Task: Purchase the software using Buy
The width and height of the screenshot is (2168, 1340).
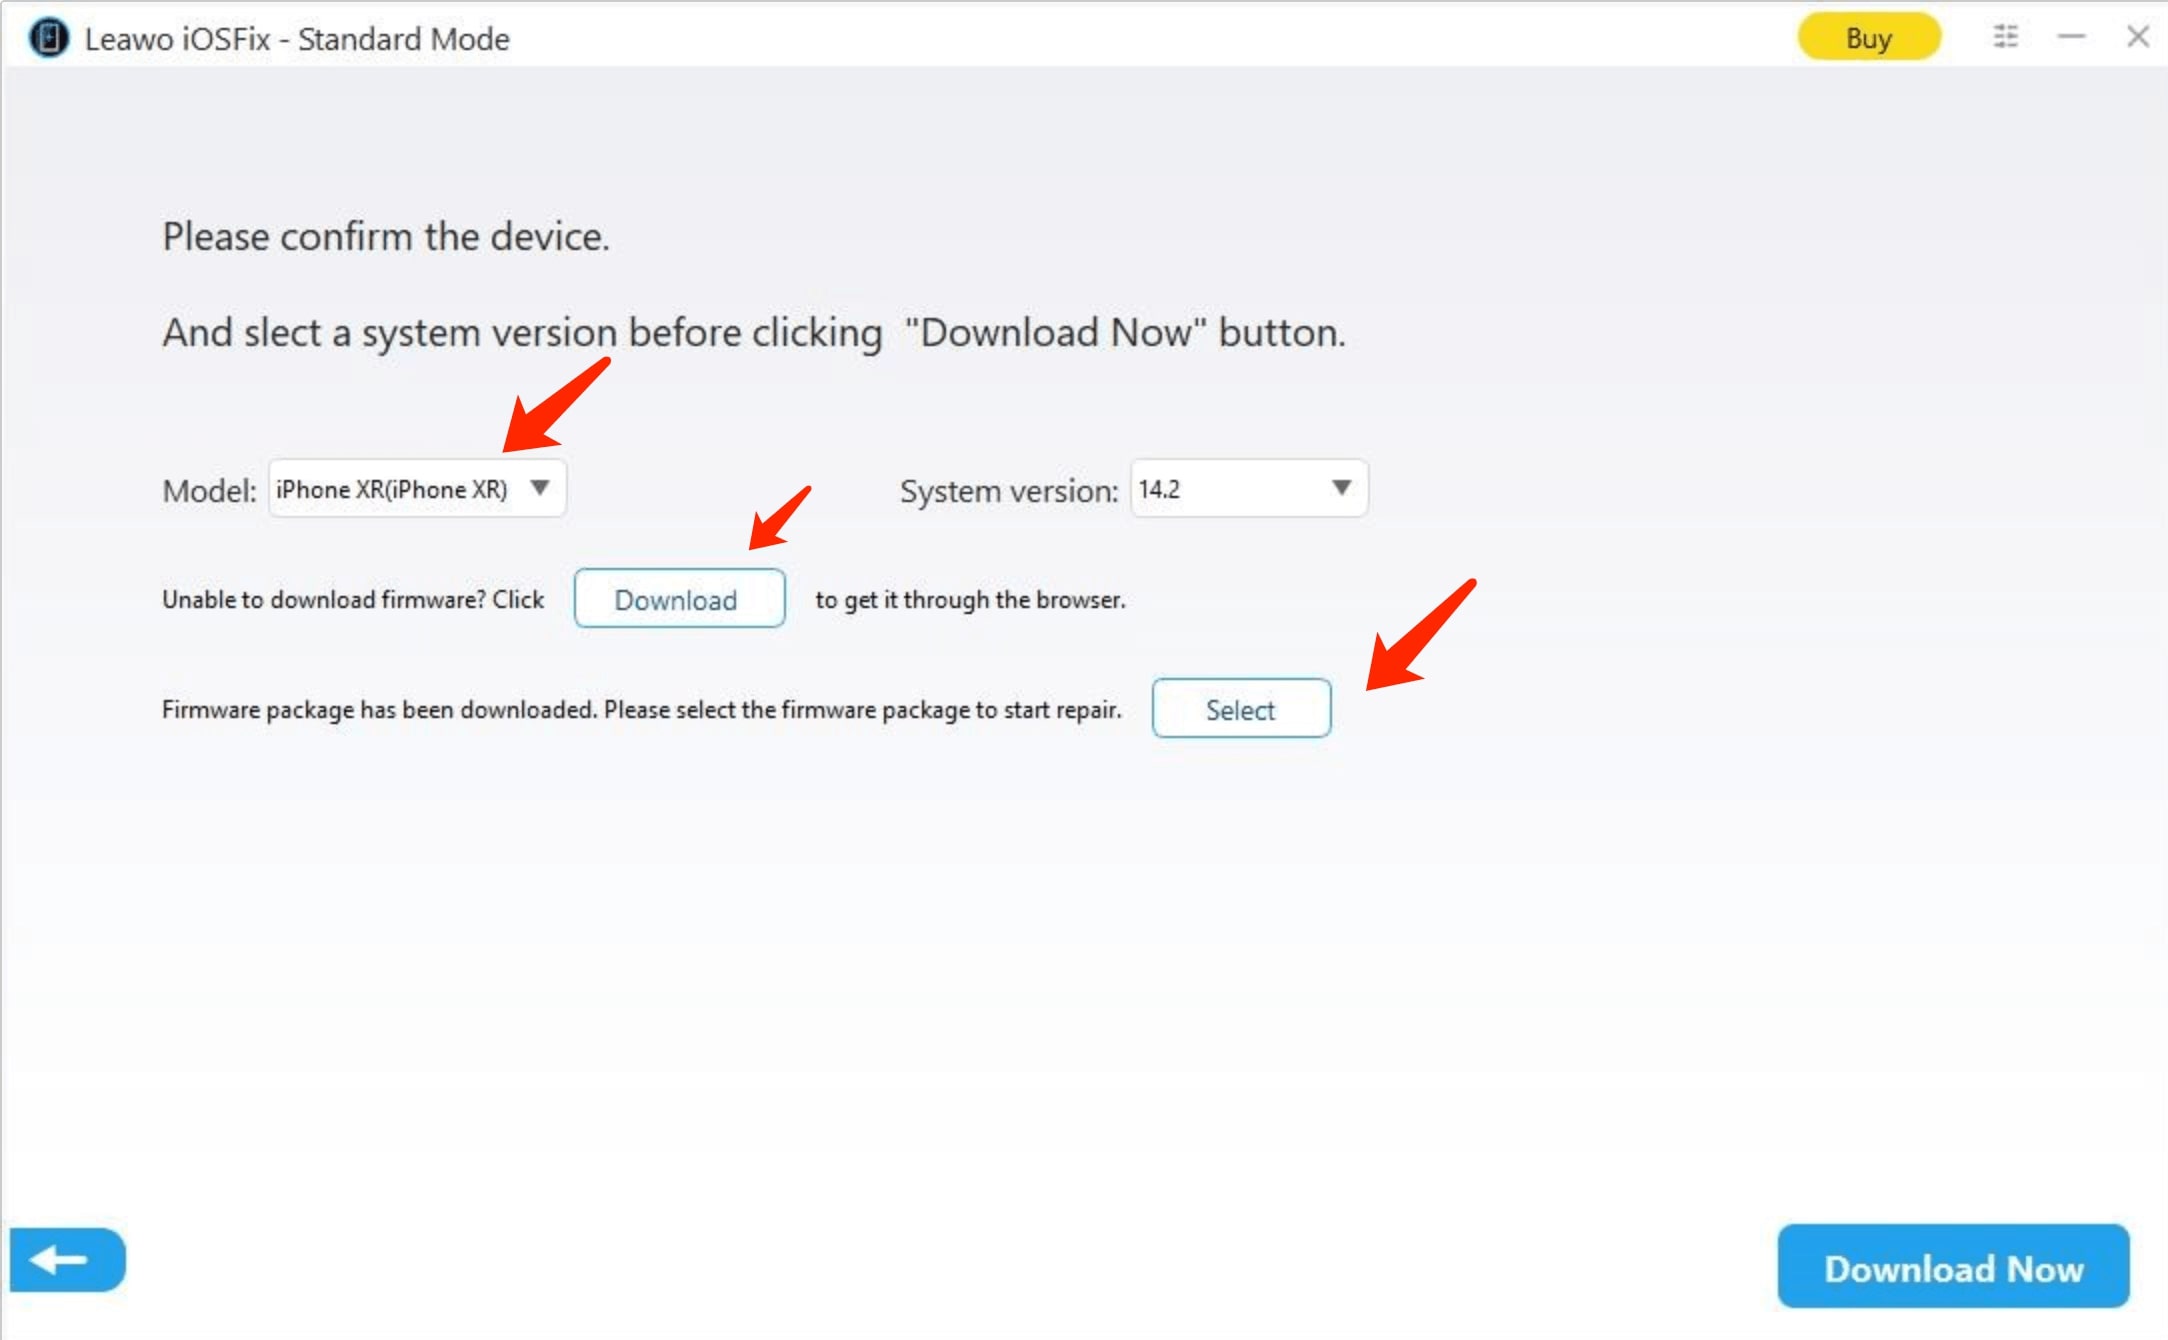Action: click(1868, 36)
